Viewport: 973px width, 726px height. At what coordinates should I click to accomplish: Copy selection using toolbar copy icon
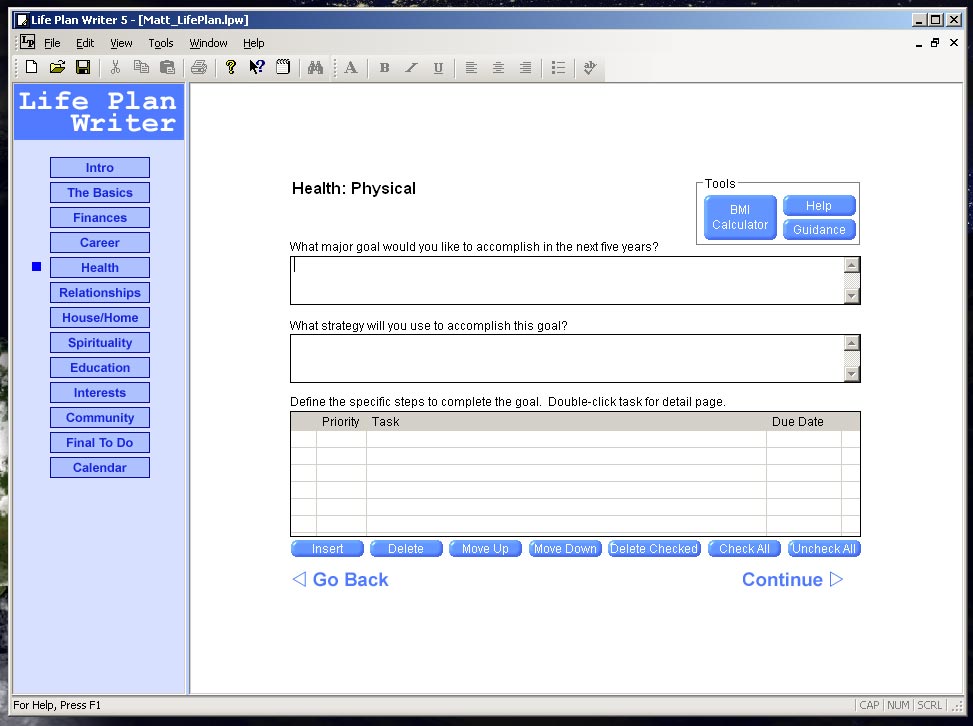point(141,67)
